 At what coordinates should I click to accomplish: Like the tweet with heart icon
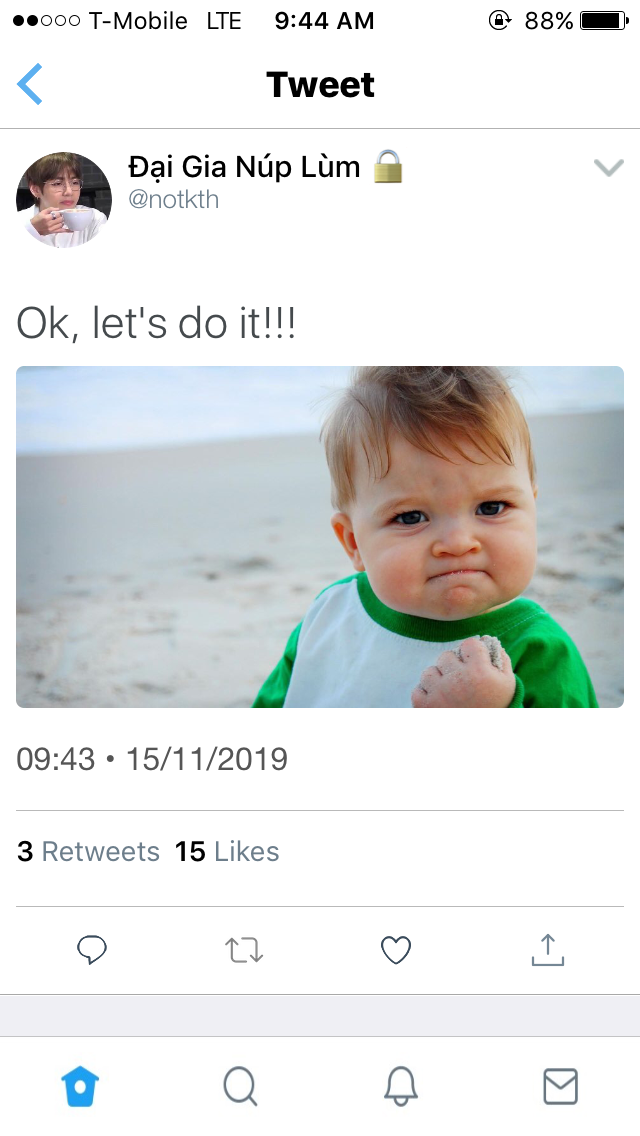[x=396, y=949]
